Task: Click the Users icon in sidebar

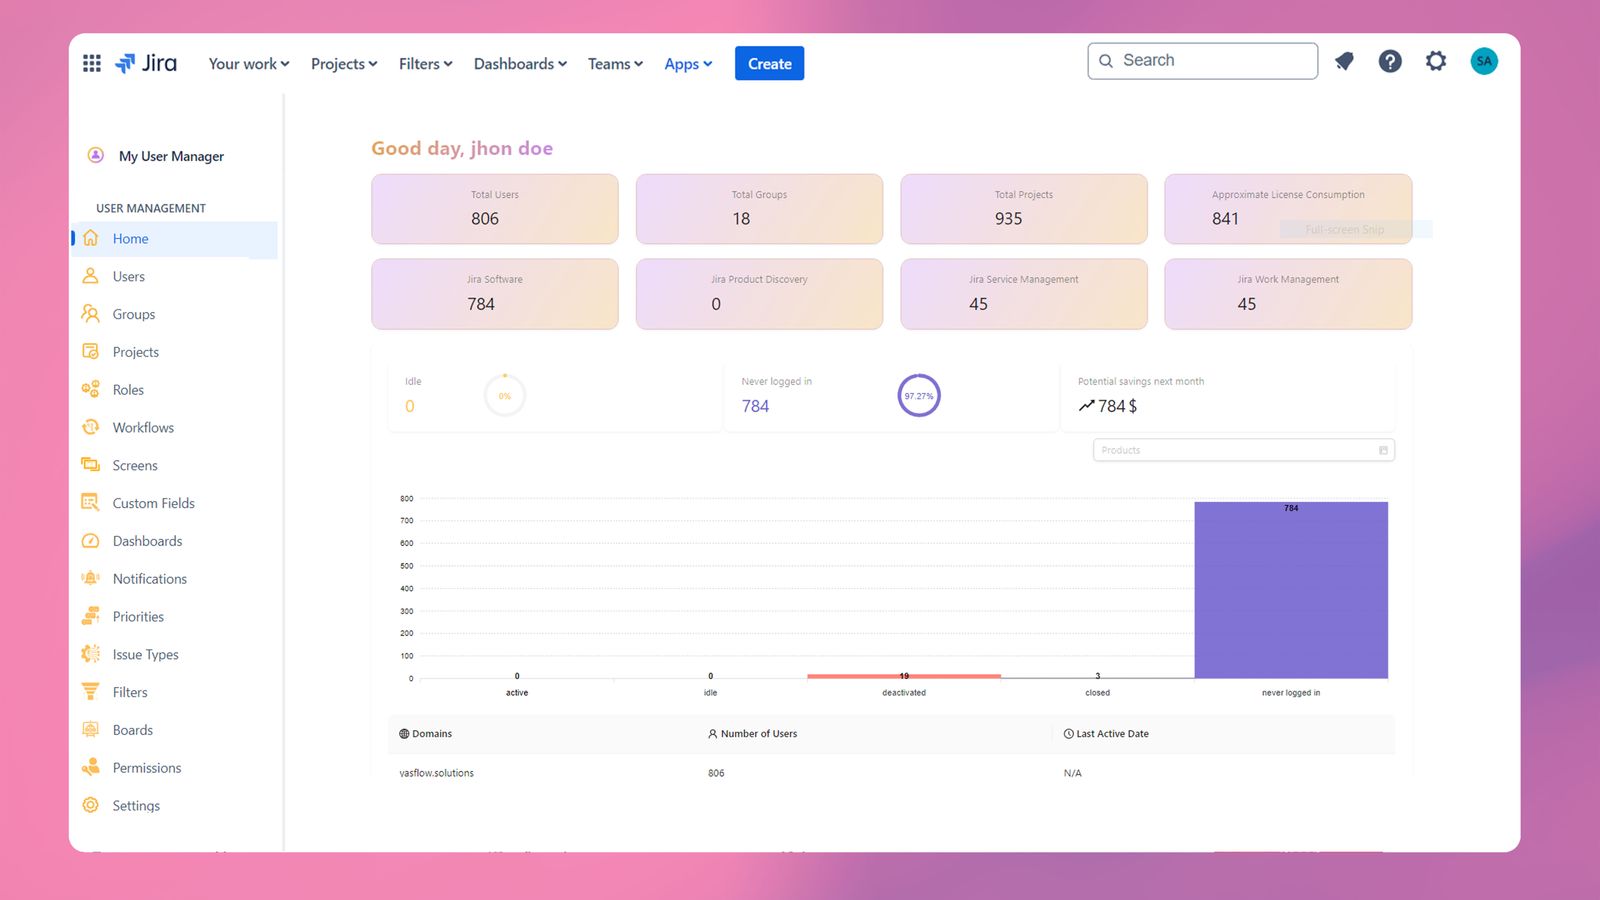Action: pyautogui.click(x=91, y=276)
